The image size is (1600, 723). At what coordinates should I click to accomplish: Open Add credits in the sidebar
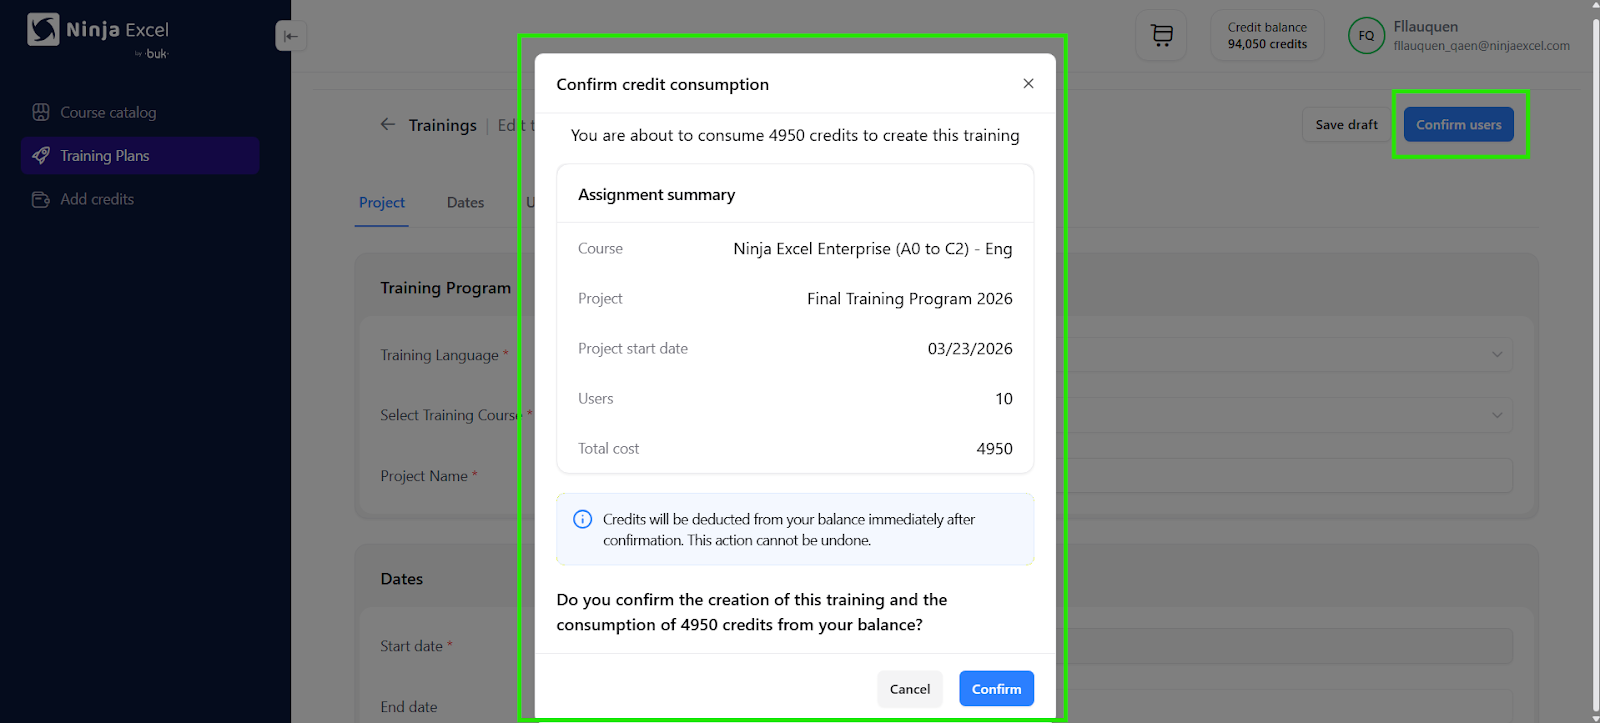point(140,199)
